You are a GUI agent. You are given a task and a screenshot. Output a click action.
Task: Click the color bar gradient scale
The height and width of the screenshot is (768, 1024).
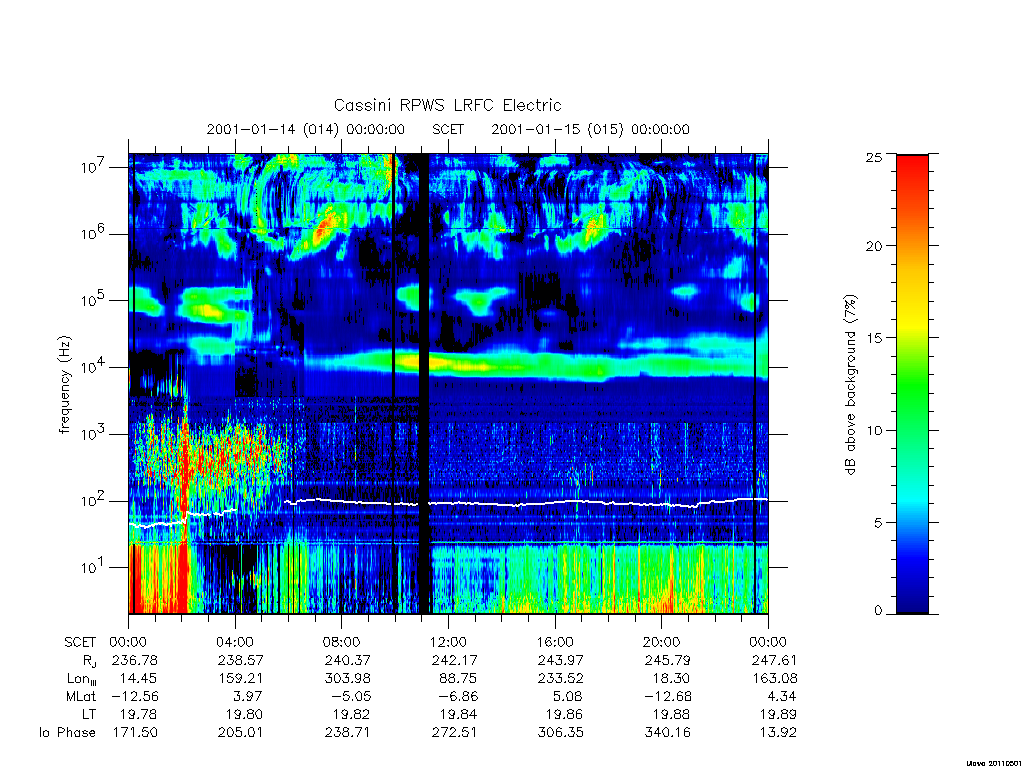[x=912, y=384]
